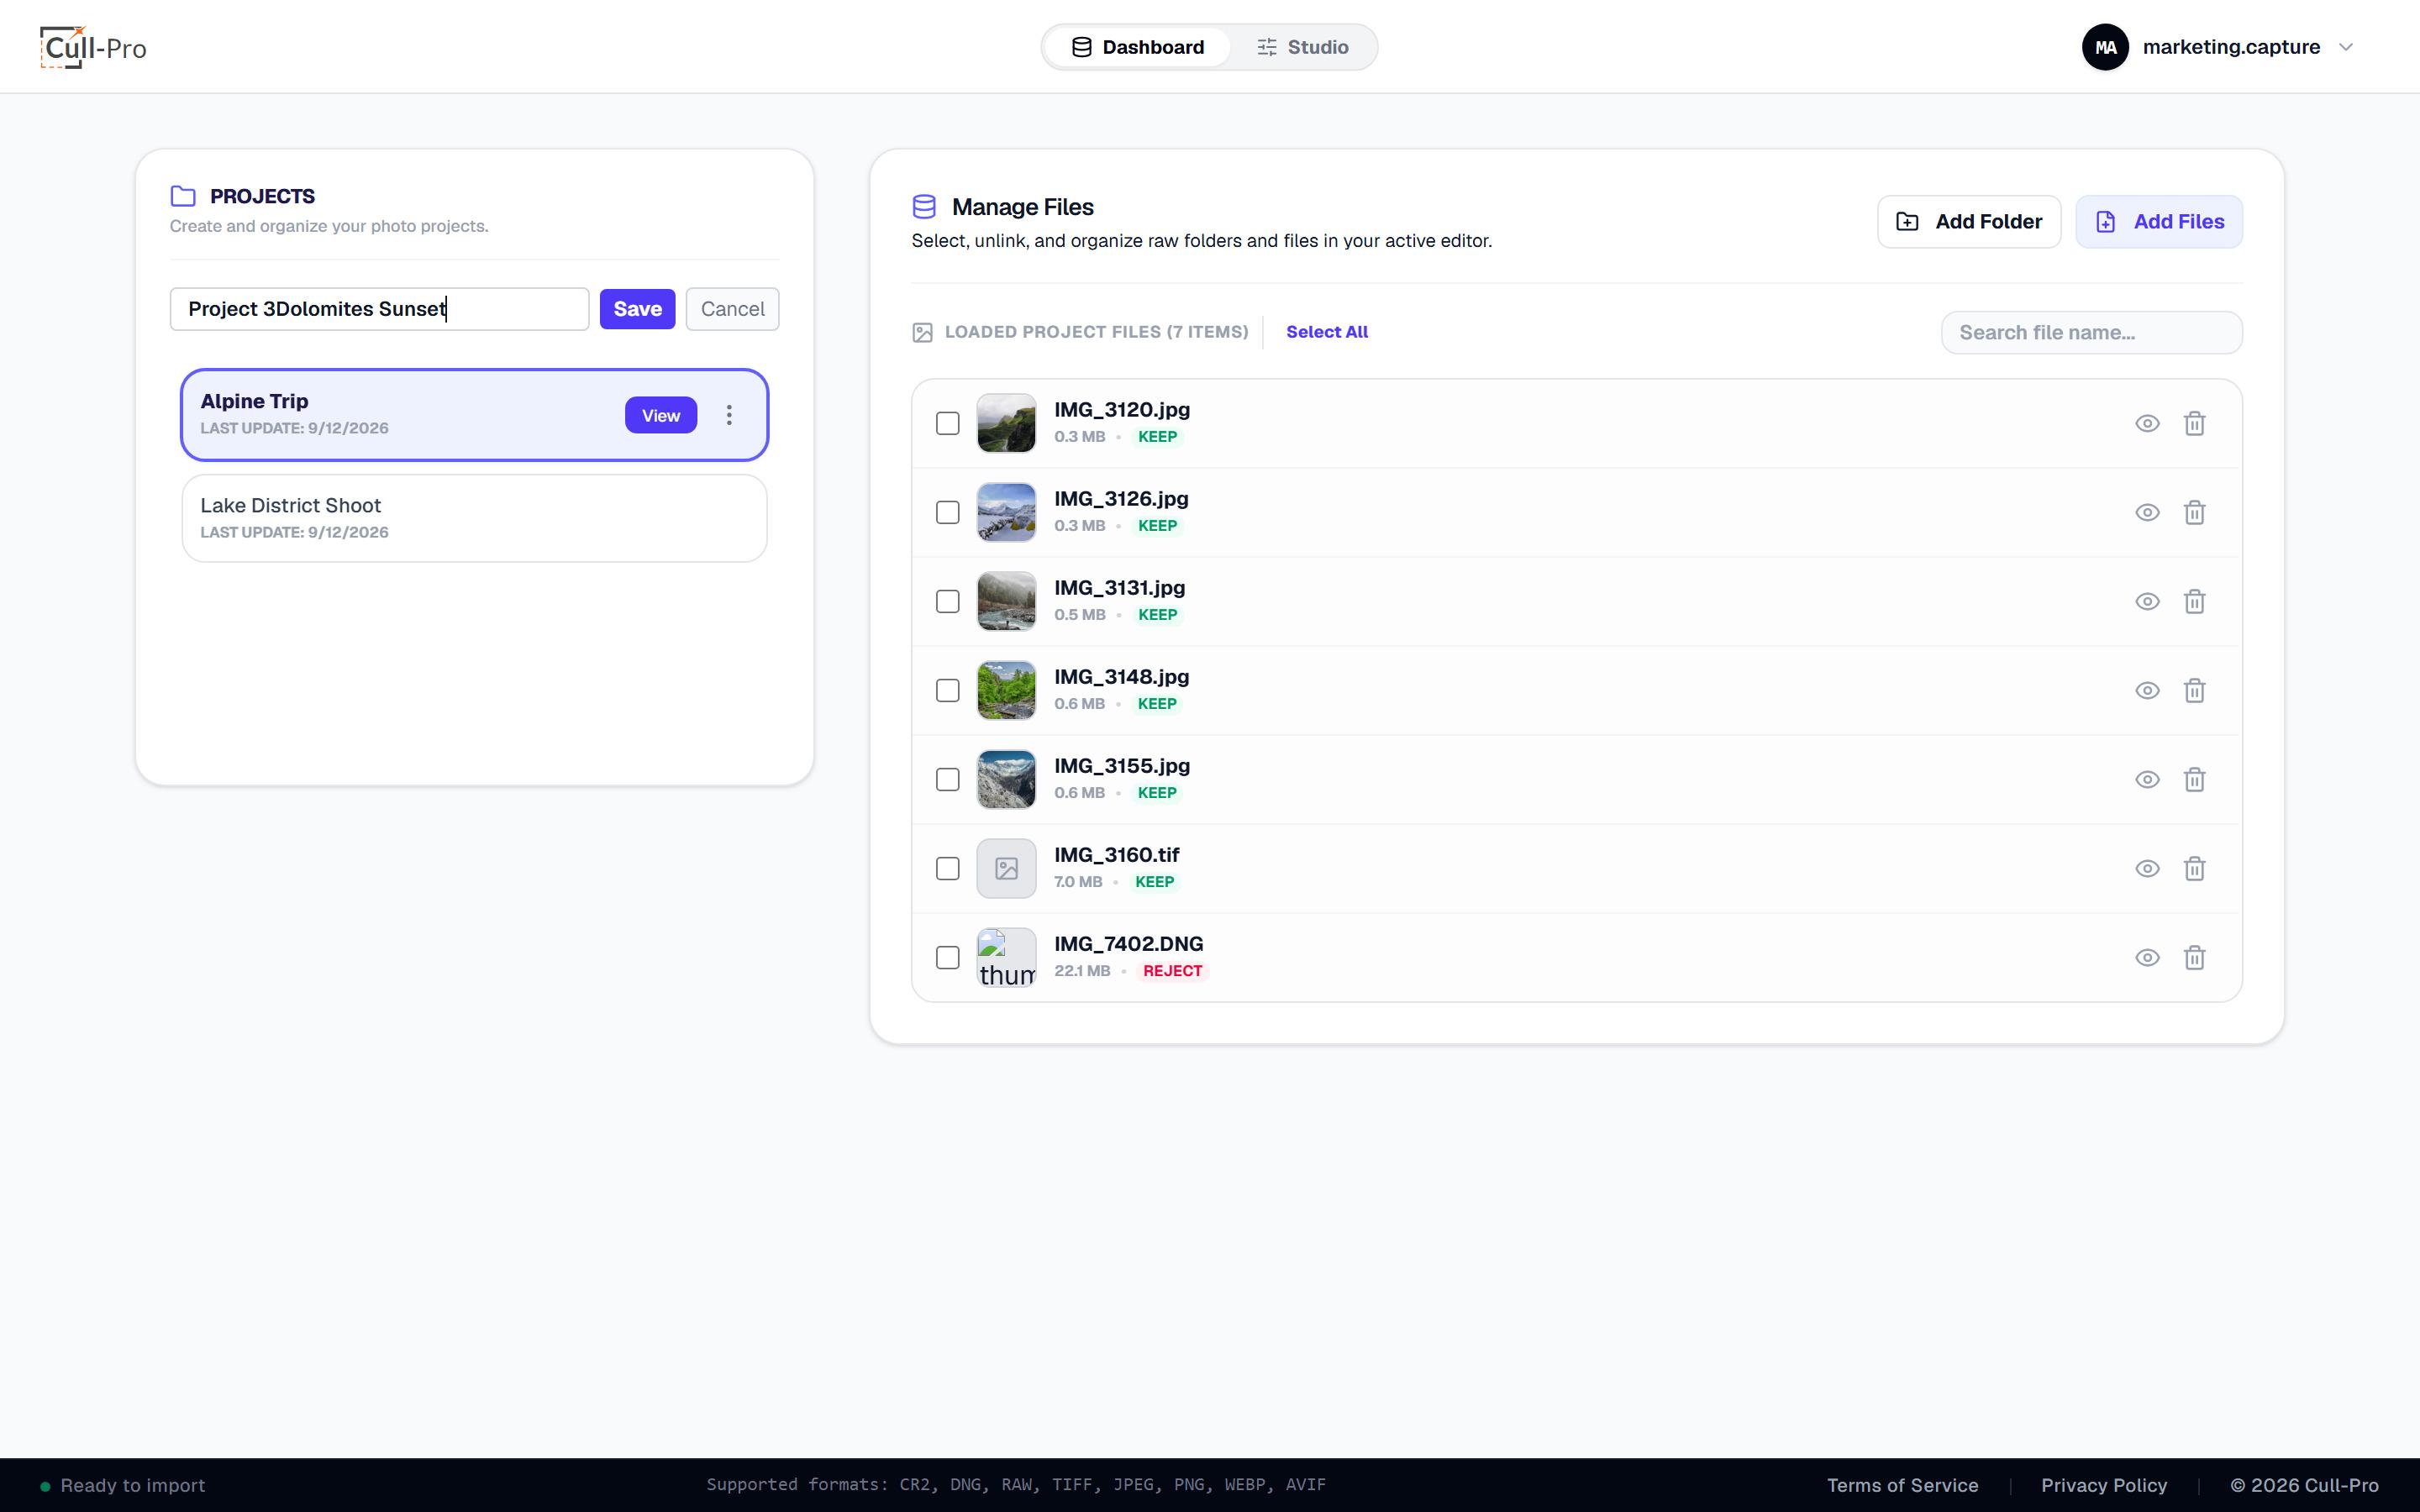2420x1512 pixels.
Task: Open IMG_3148.jpg thumbnail
Action: (1006, 690)
